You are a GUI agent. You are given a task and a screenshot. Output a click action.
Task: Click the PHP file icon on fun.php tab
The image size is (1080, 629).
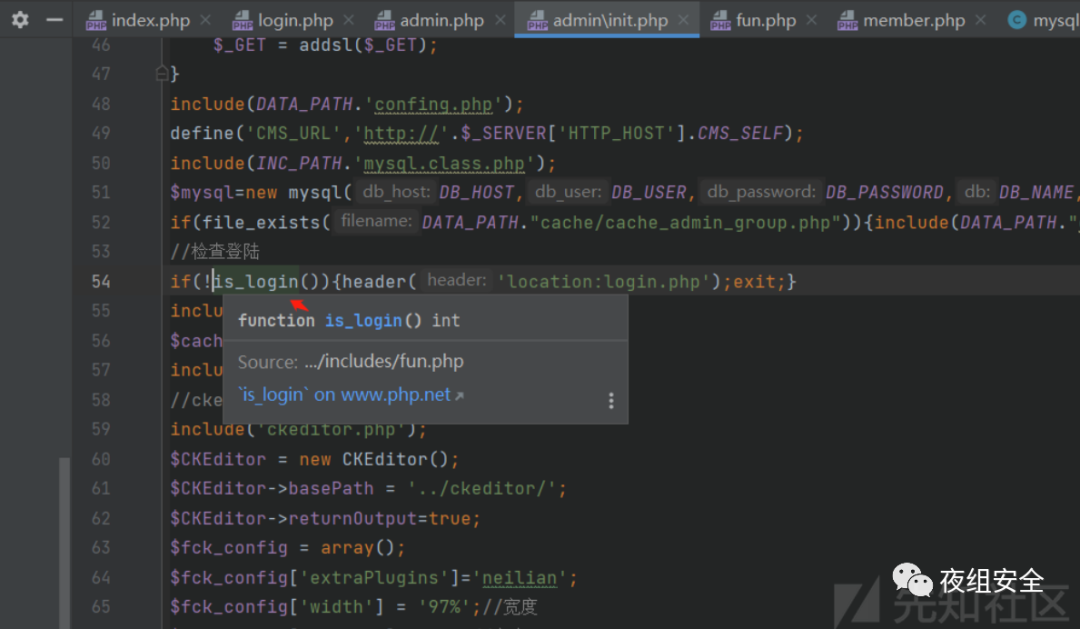click(720, 21)
